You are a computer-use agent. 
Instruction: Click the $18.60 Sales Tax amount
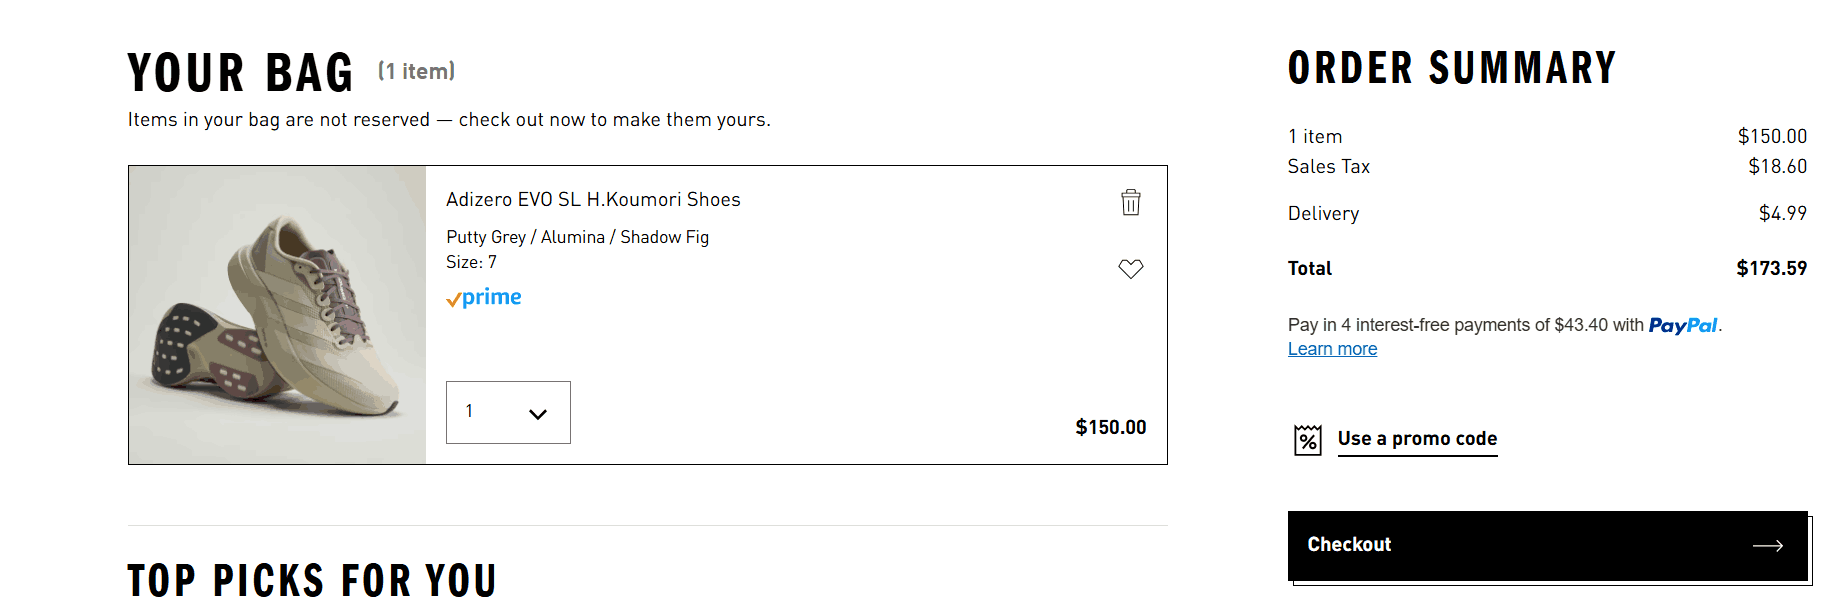click(1777, 166)
